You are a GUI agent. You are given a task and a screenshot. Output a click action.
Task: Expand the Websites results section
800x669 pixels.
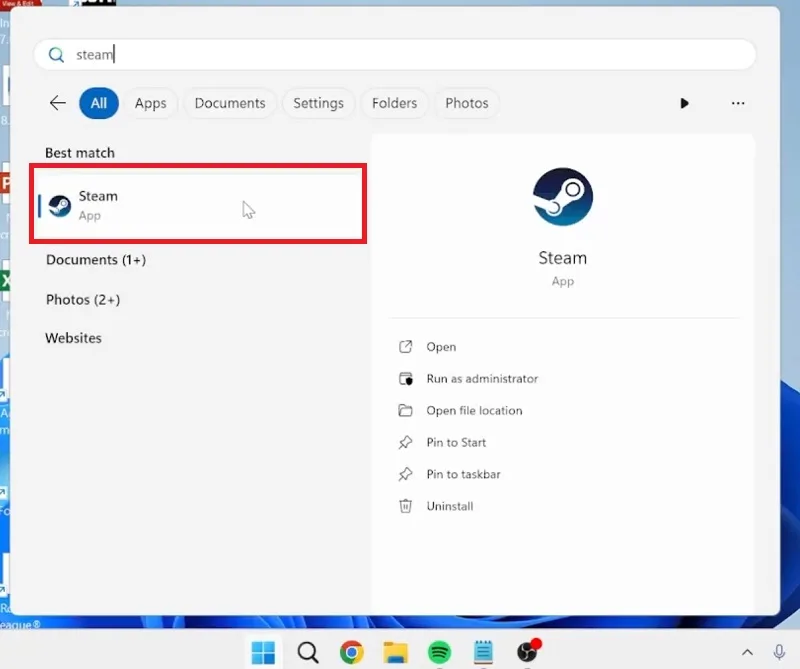(x=73, y=338)
